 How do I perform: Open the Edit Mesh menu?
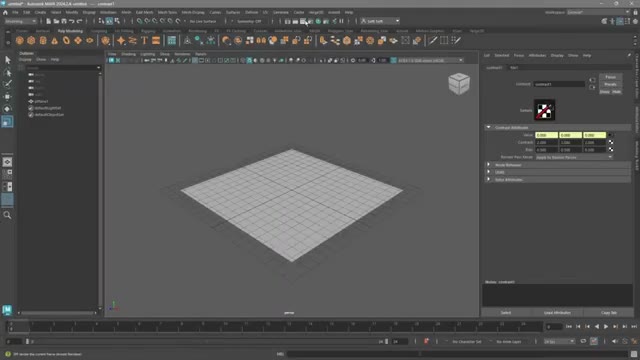click(144, 12)
